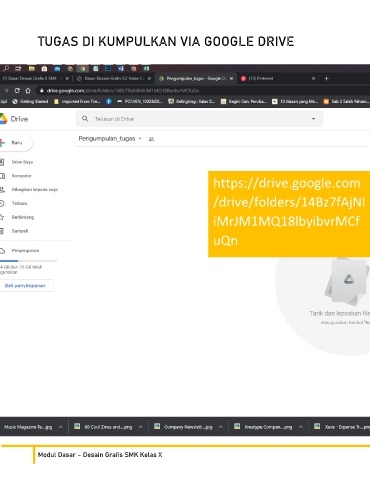This screenshot has width=370, height=480.
Task: Switch to Dasar-Desain-Grafis-C2-Kelas-X tab
Action: 114,79
